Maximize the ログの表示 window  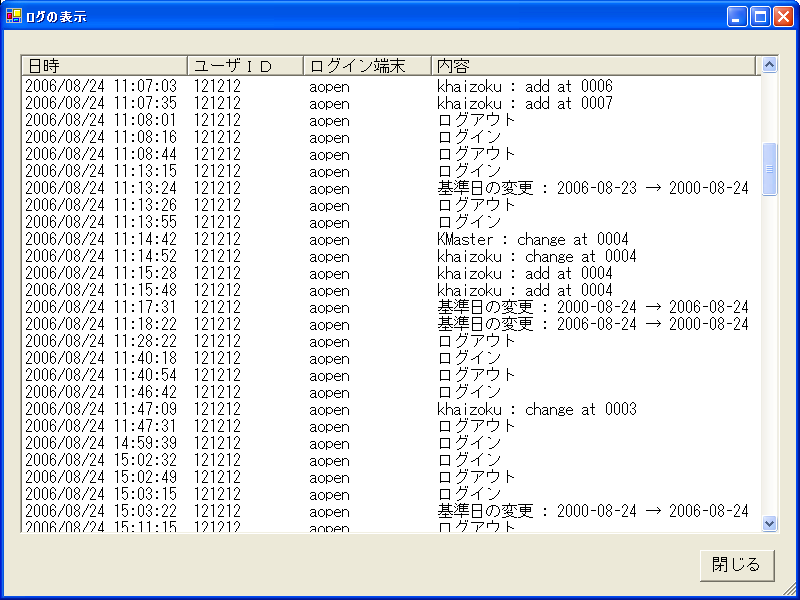tap(760, 16)
